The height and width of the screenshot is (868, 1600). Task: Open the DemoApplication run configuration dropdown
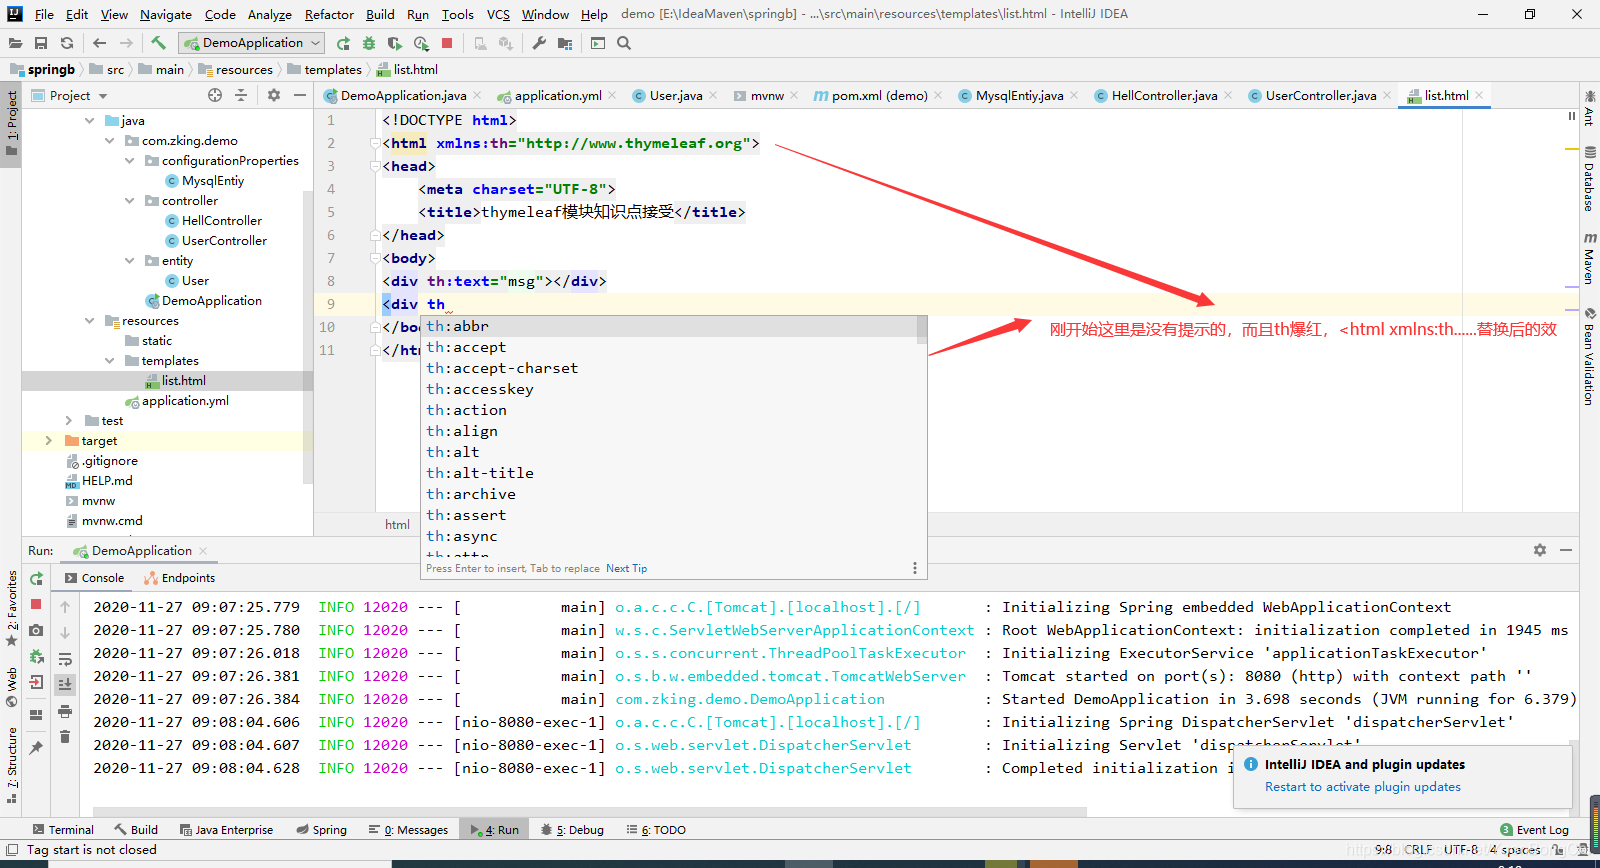click(x=251, y=43)
